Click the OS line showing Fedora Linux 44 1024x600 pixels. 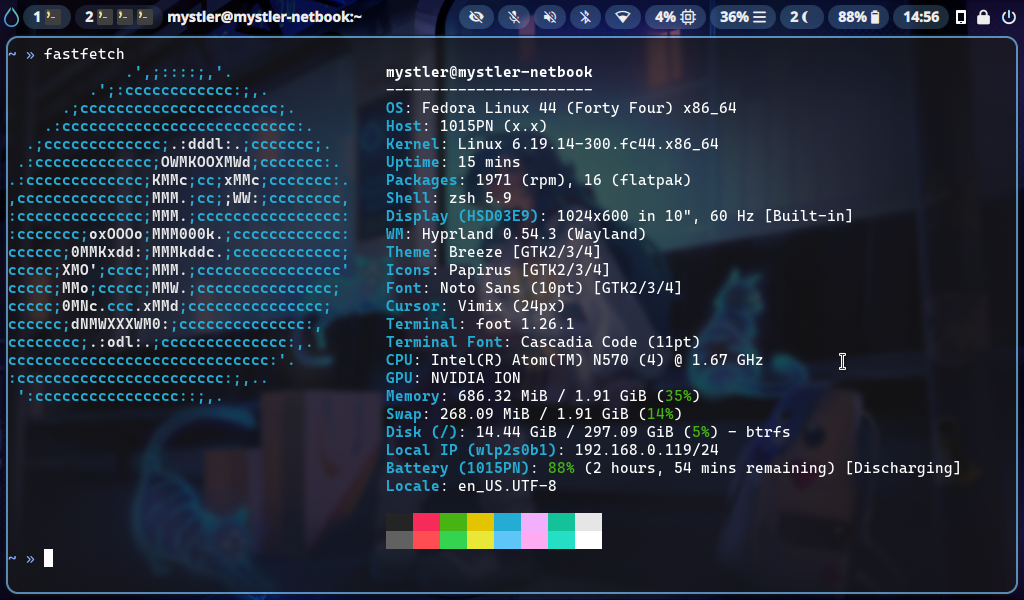[x=561, y=108]
